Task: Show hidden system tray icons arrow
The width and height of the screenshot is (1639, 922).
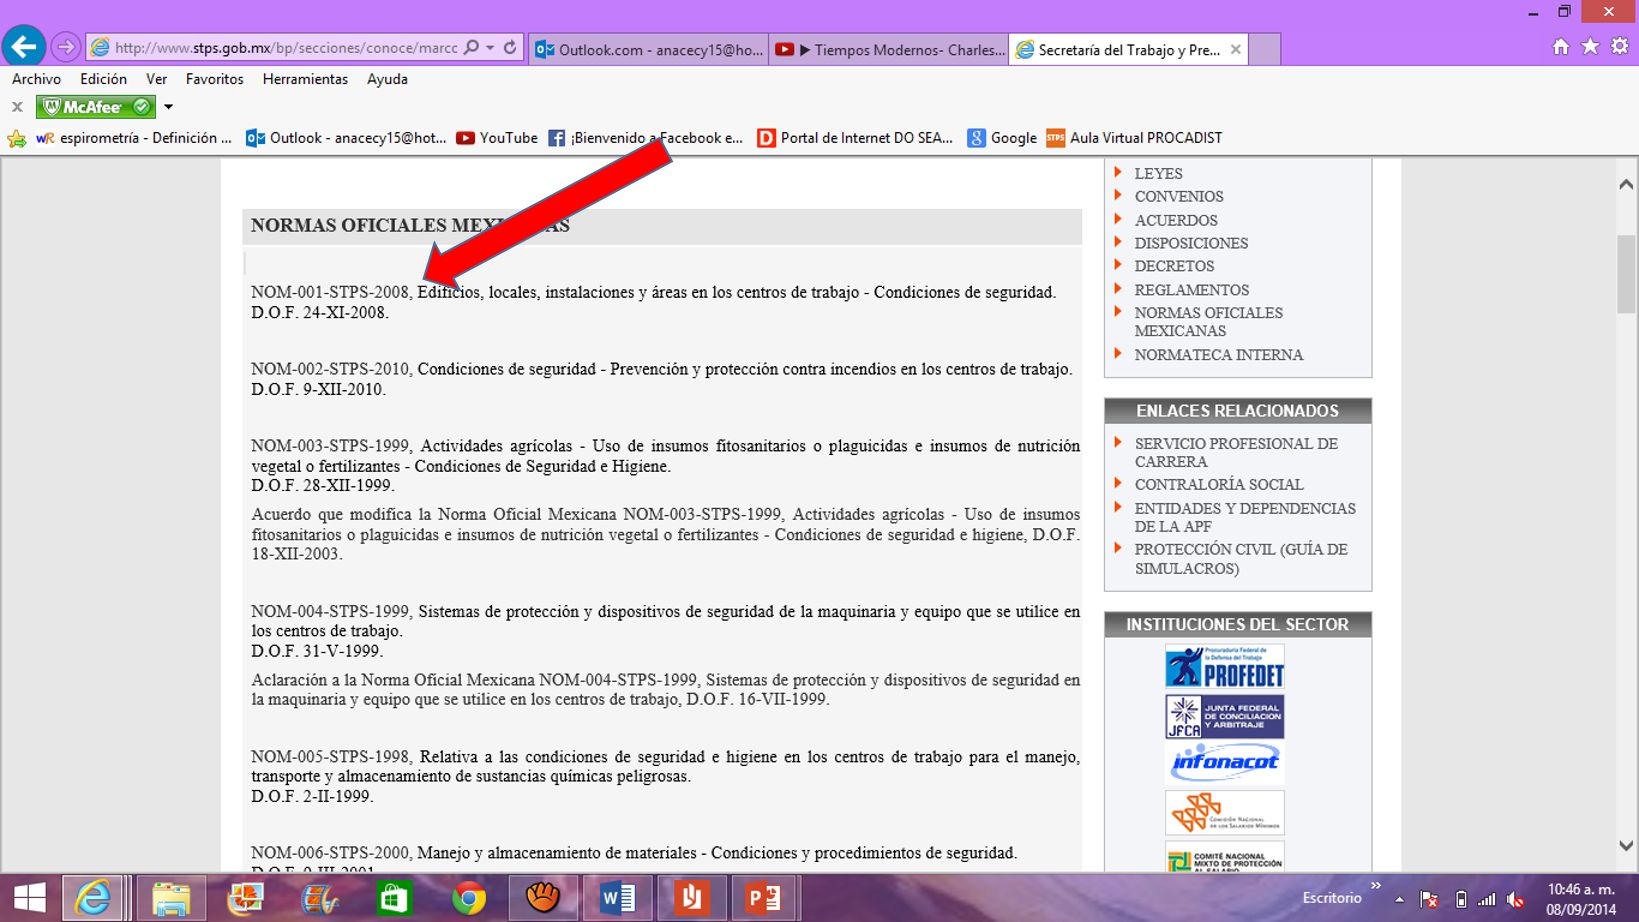Action: pyautogui.click(x=1399, y=899)
